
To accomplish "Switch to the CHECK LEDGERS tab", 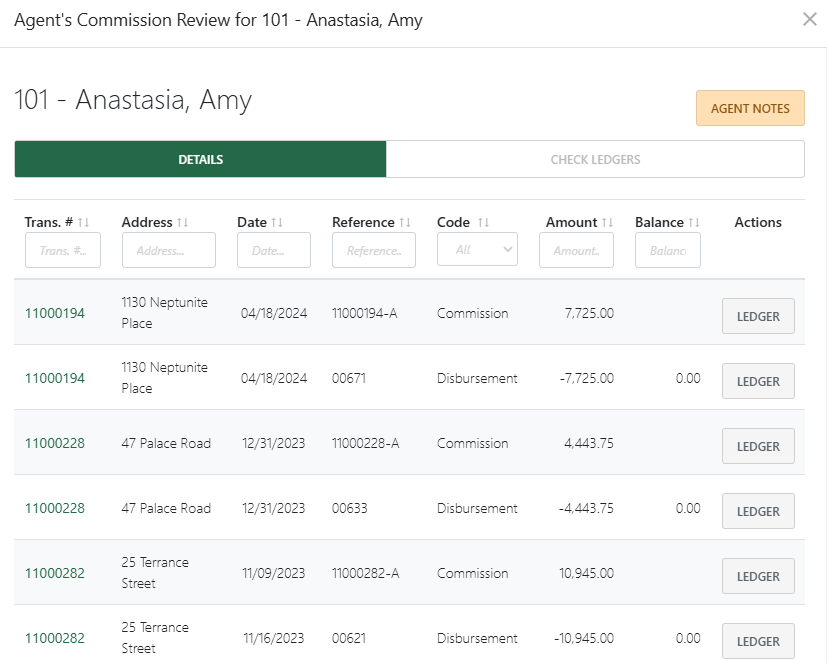I will pos(595,158).
